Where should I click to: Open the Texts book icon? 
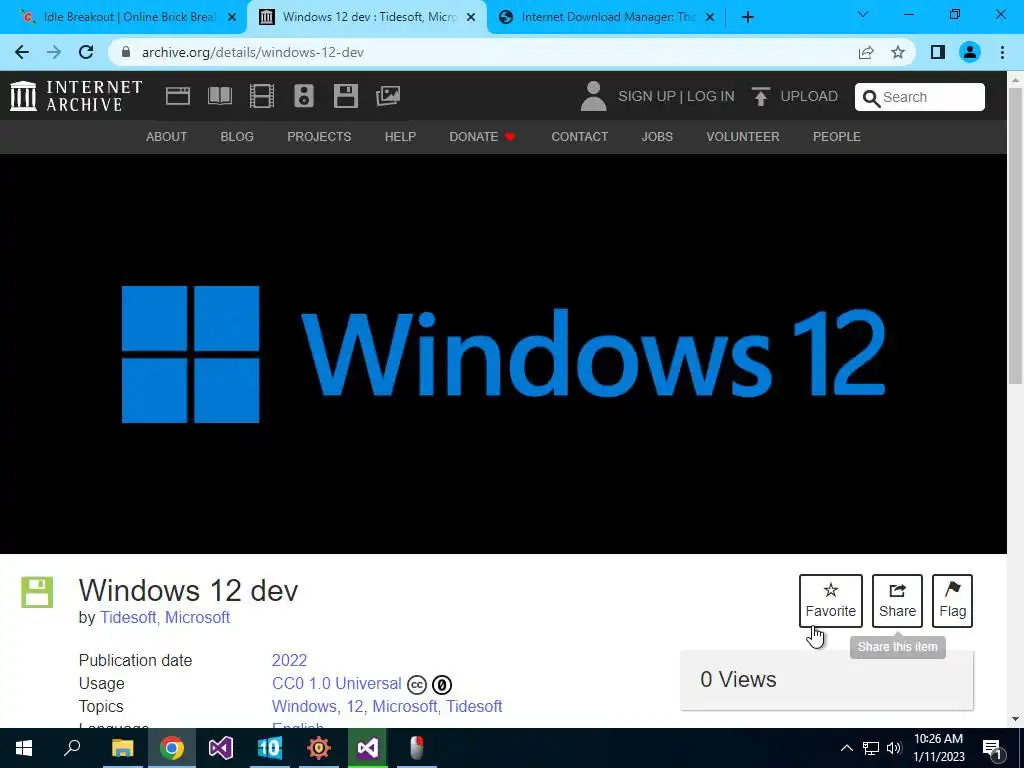coord(219,96)
